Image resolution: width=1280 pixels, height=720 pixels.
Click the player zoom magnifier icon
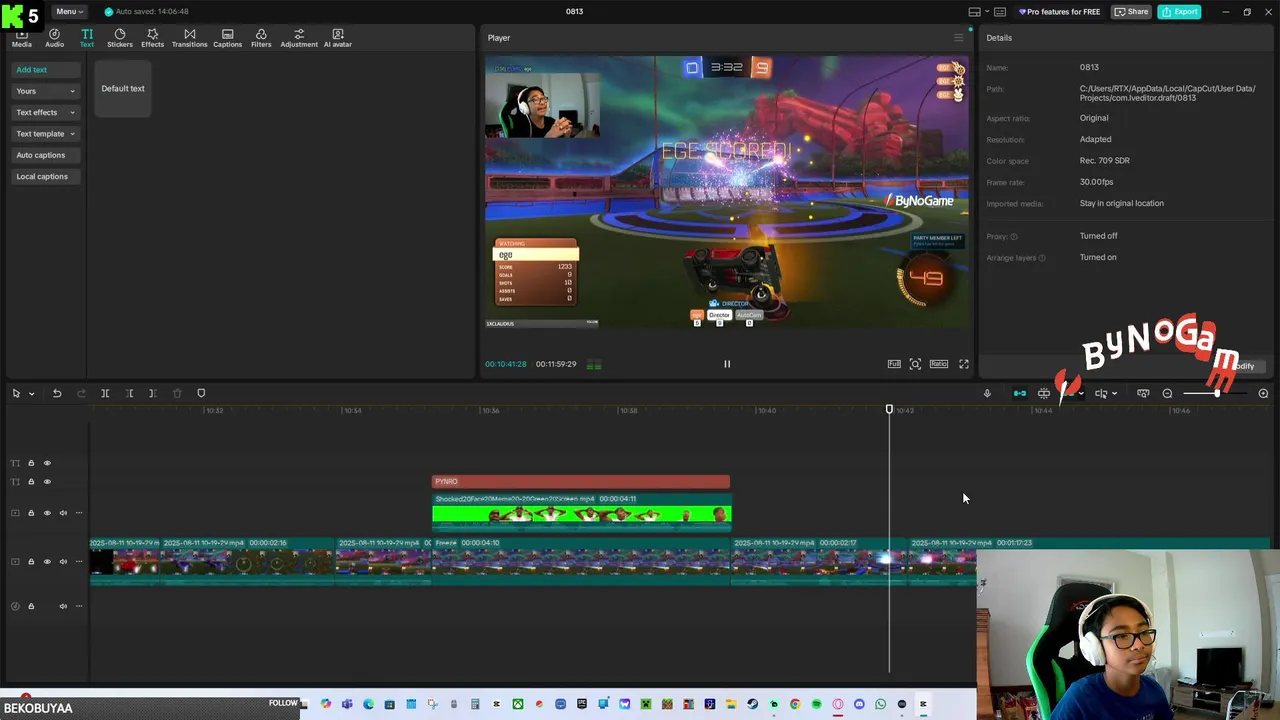(915, 364)
